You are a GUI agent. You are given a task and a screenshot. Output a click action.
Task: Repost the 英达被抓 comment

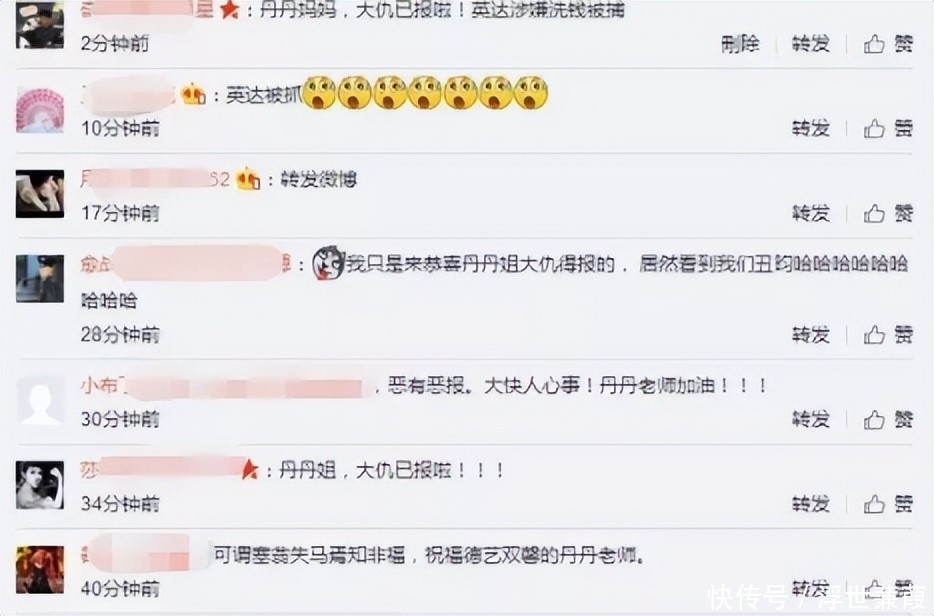(x=810, y=128)
